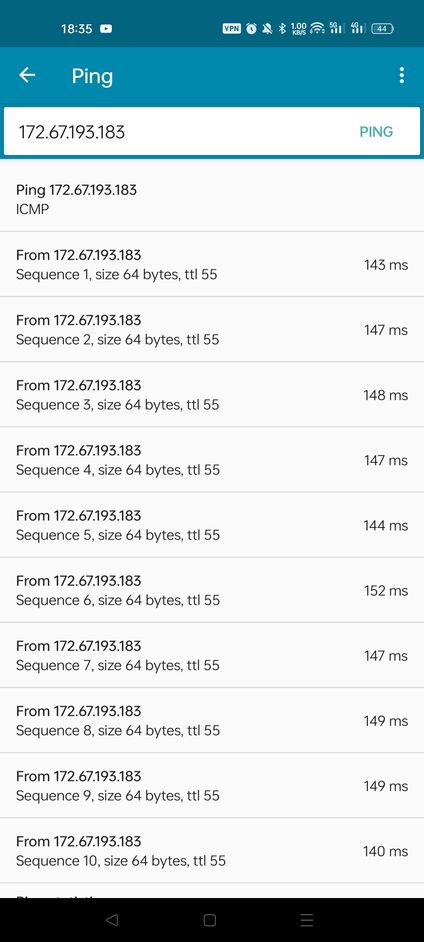The height and width of the screenshot is (942, 424).
Task: Select Sequence 10 result with 140 ms
Action: [x=212, y=851]
